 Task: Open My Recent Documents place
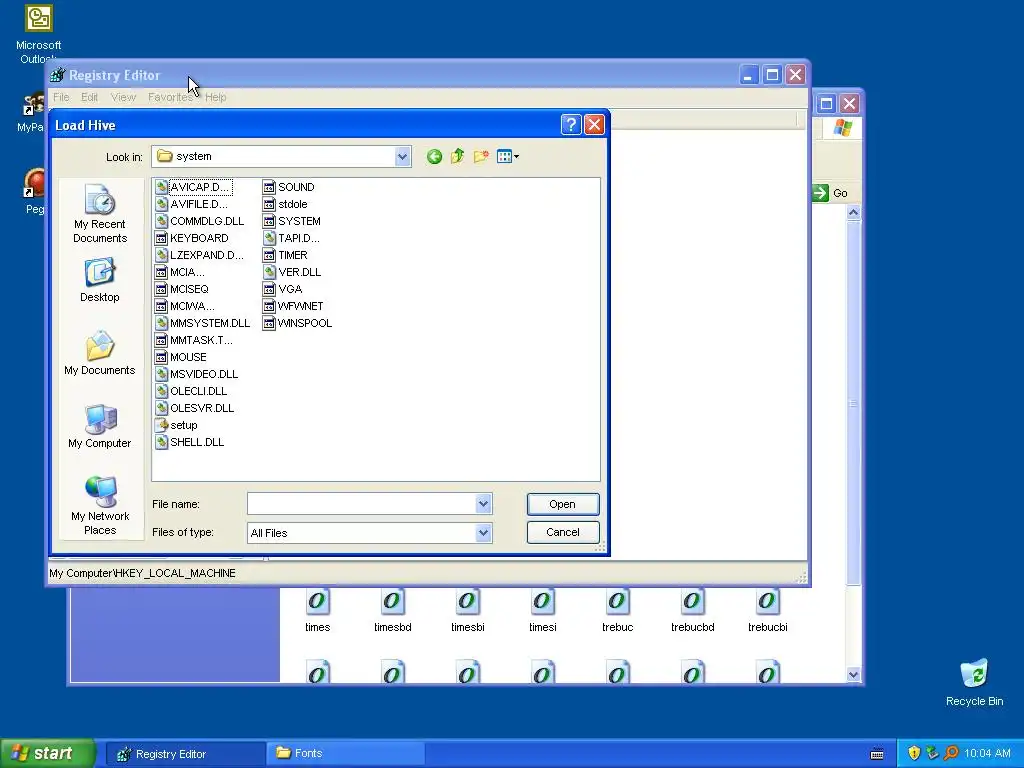coord(100,214)
